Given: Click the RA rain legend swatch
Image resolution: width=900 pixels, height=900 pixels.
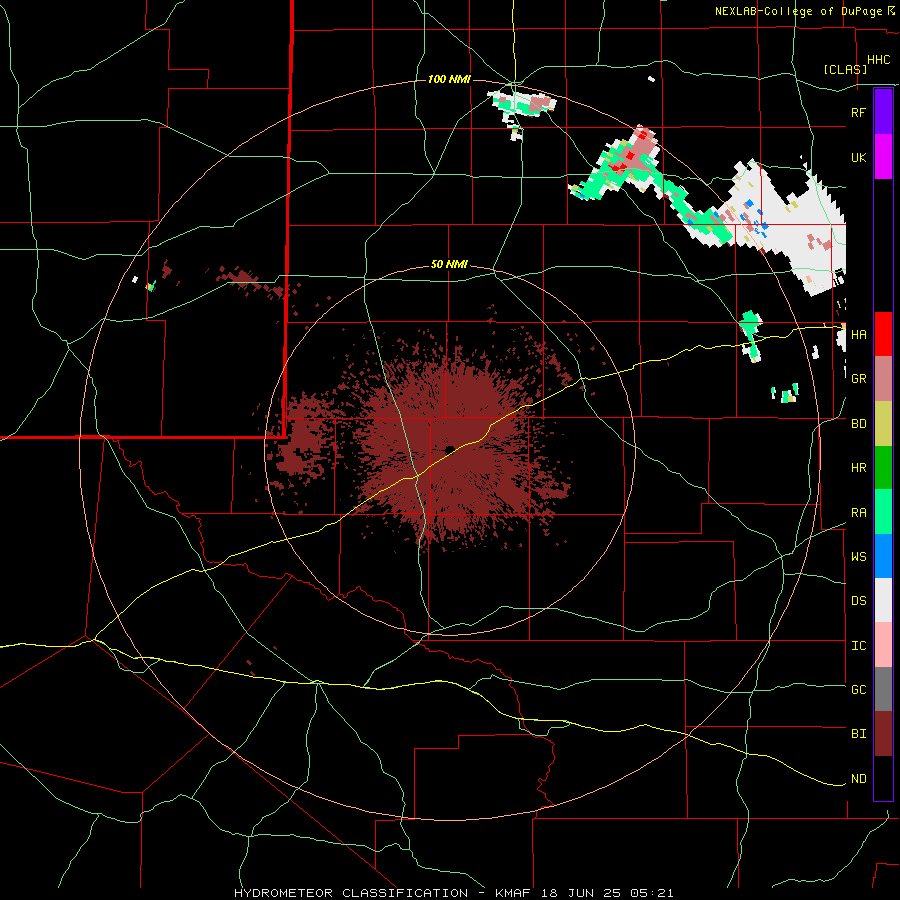Looking at the screenshot, I should point(883,512).
